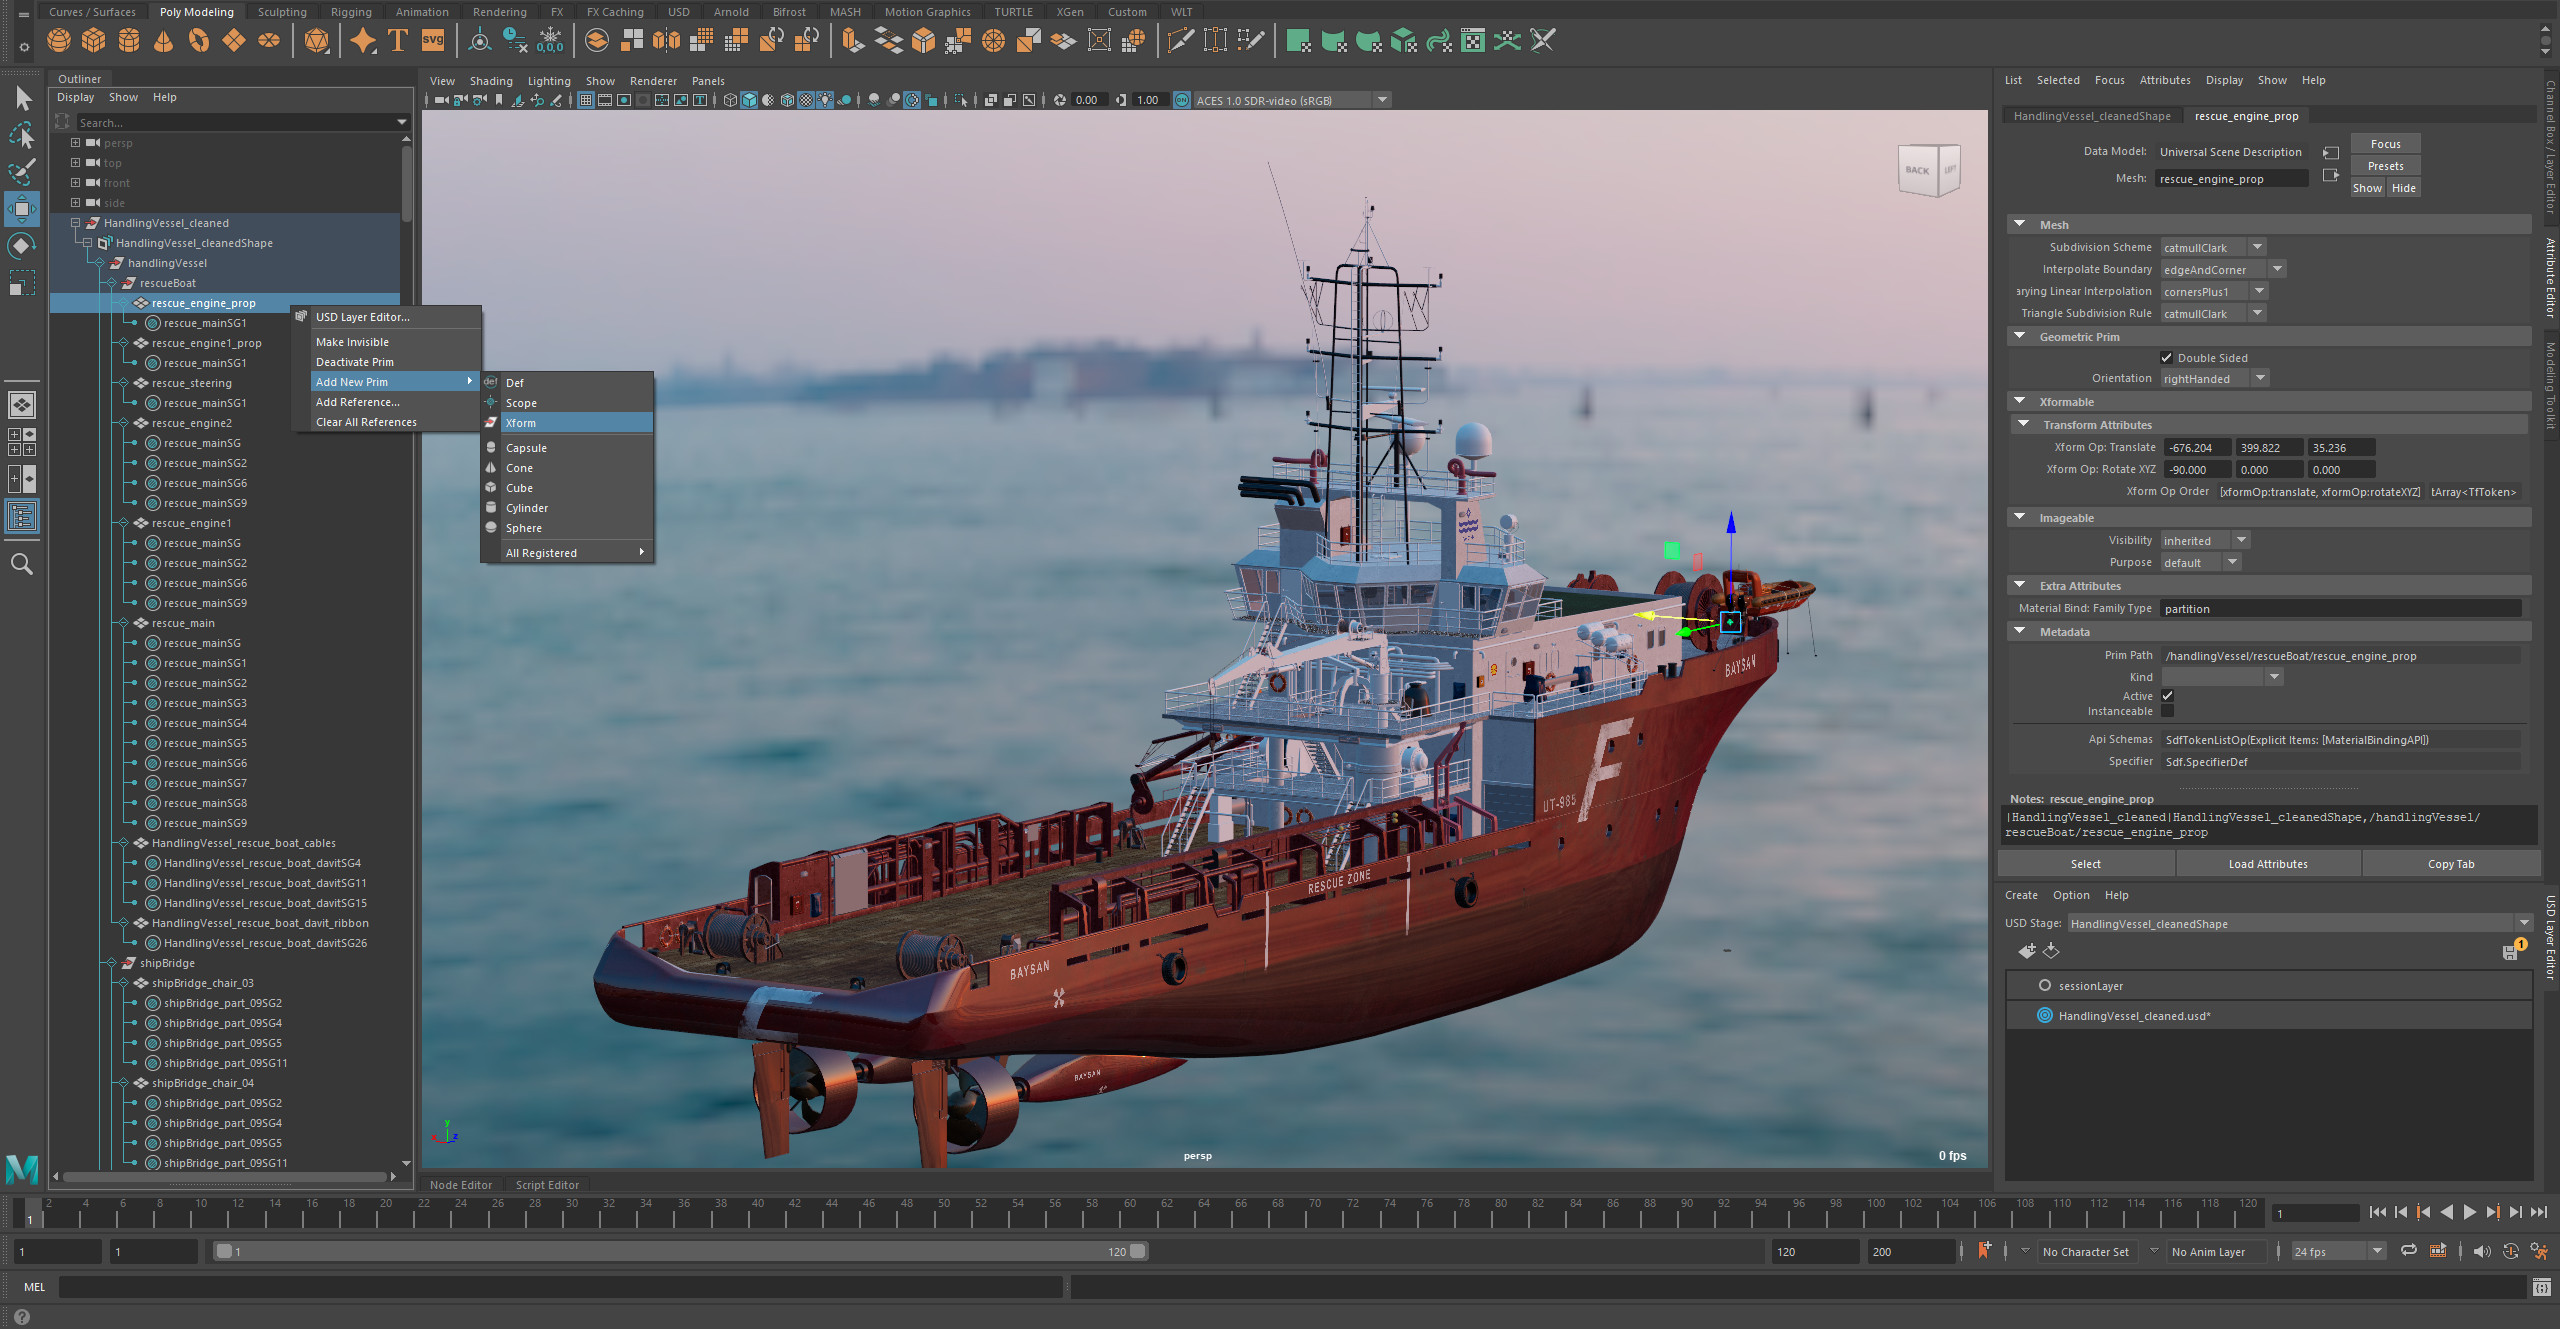Click the search magnifier sidebar icon

[22, 564]
